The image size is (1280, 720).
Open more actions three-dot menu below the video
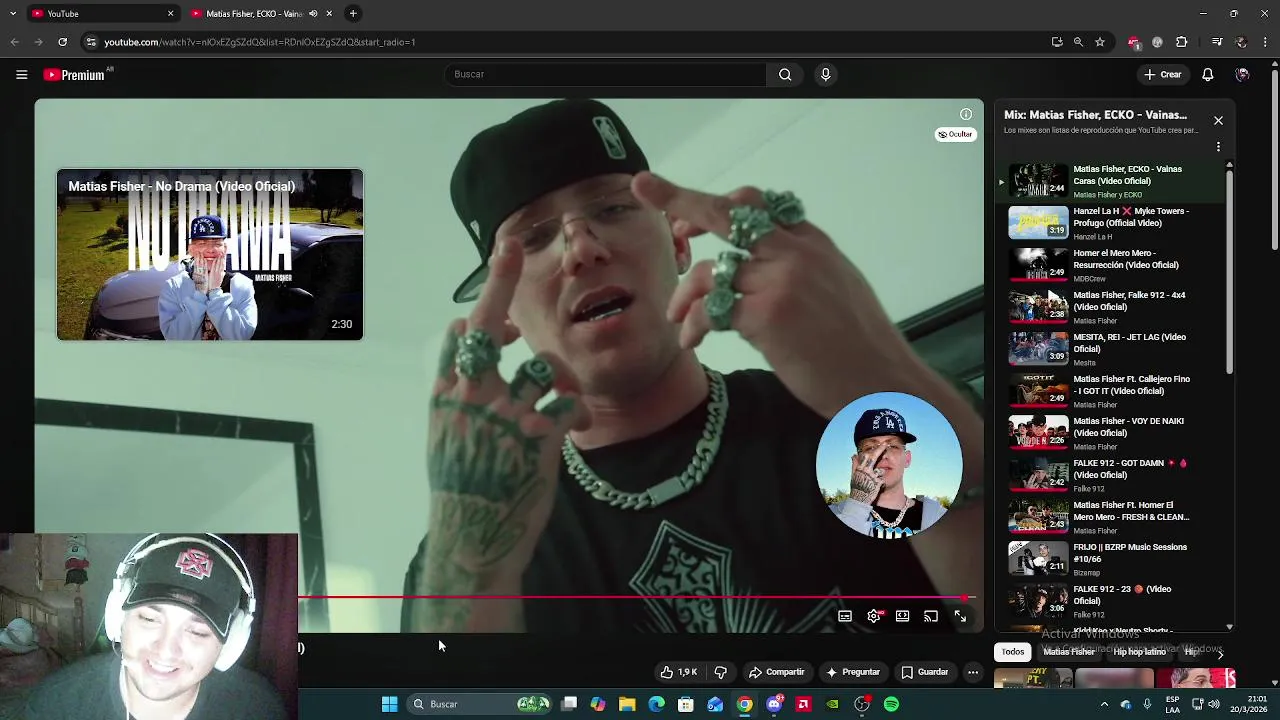tap(972, 672)
